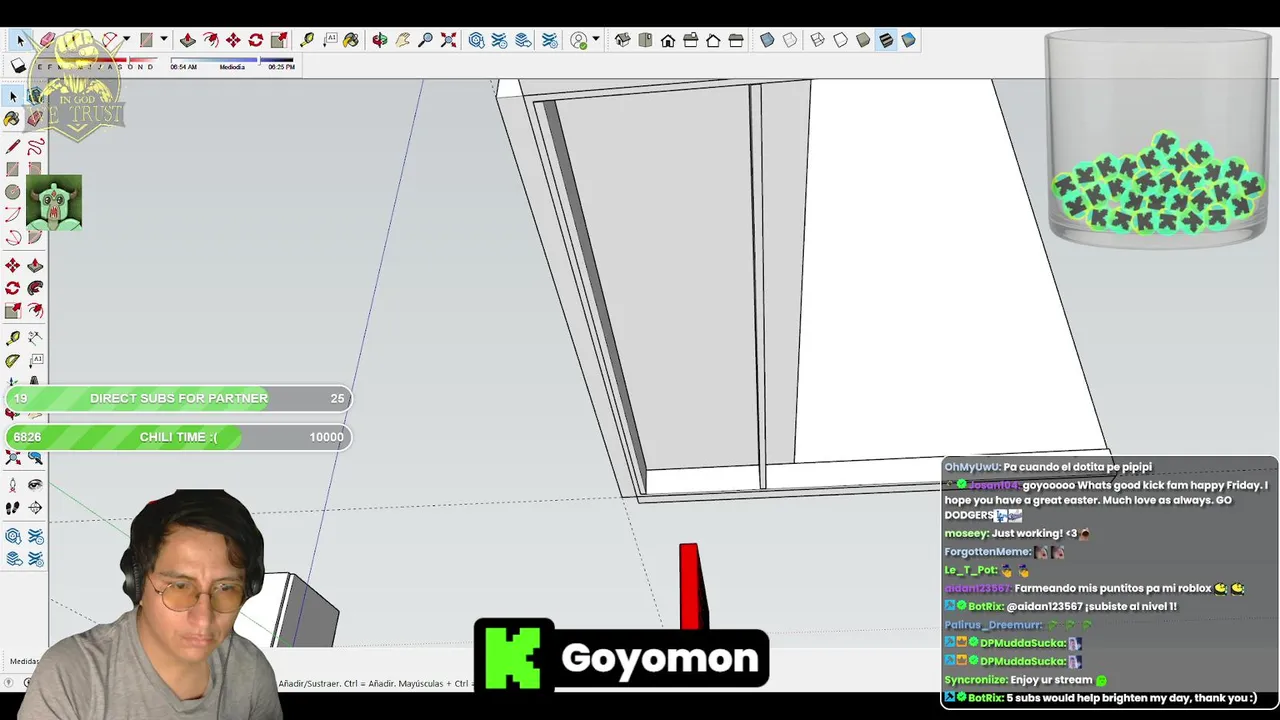Click the red object in viewport
Viewport: 1280px width, 720px height.
(692, 586)
